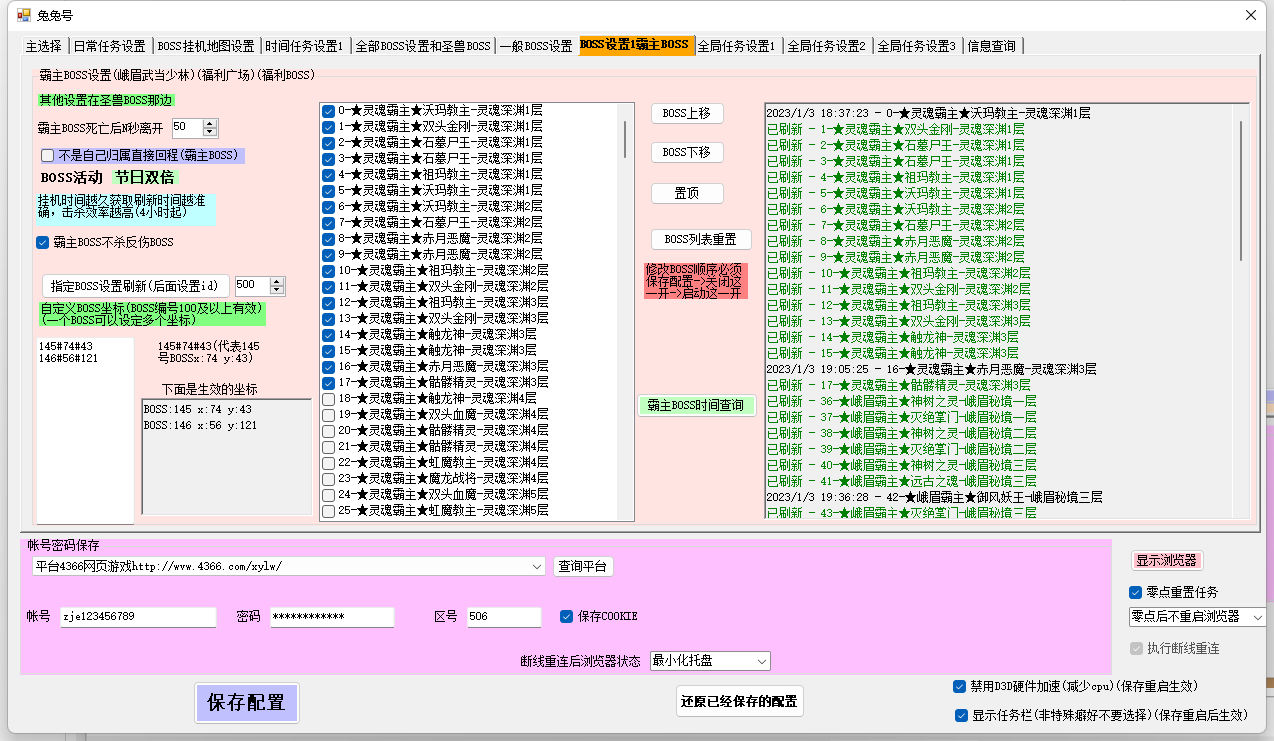The width and height of the screenshot is (1274, 741).
Task: Open the 信息查询 tab
Action: (x=992, y=46)
